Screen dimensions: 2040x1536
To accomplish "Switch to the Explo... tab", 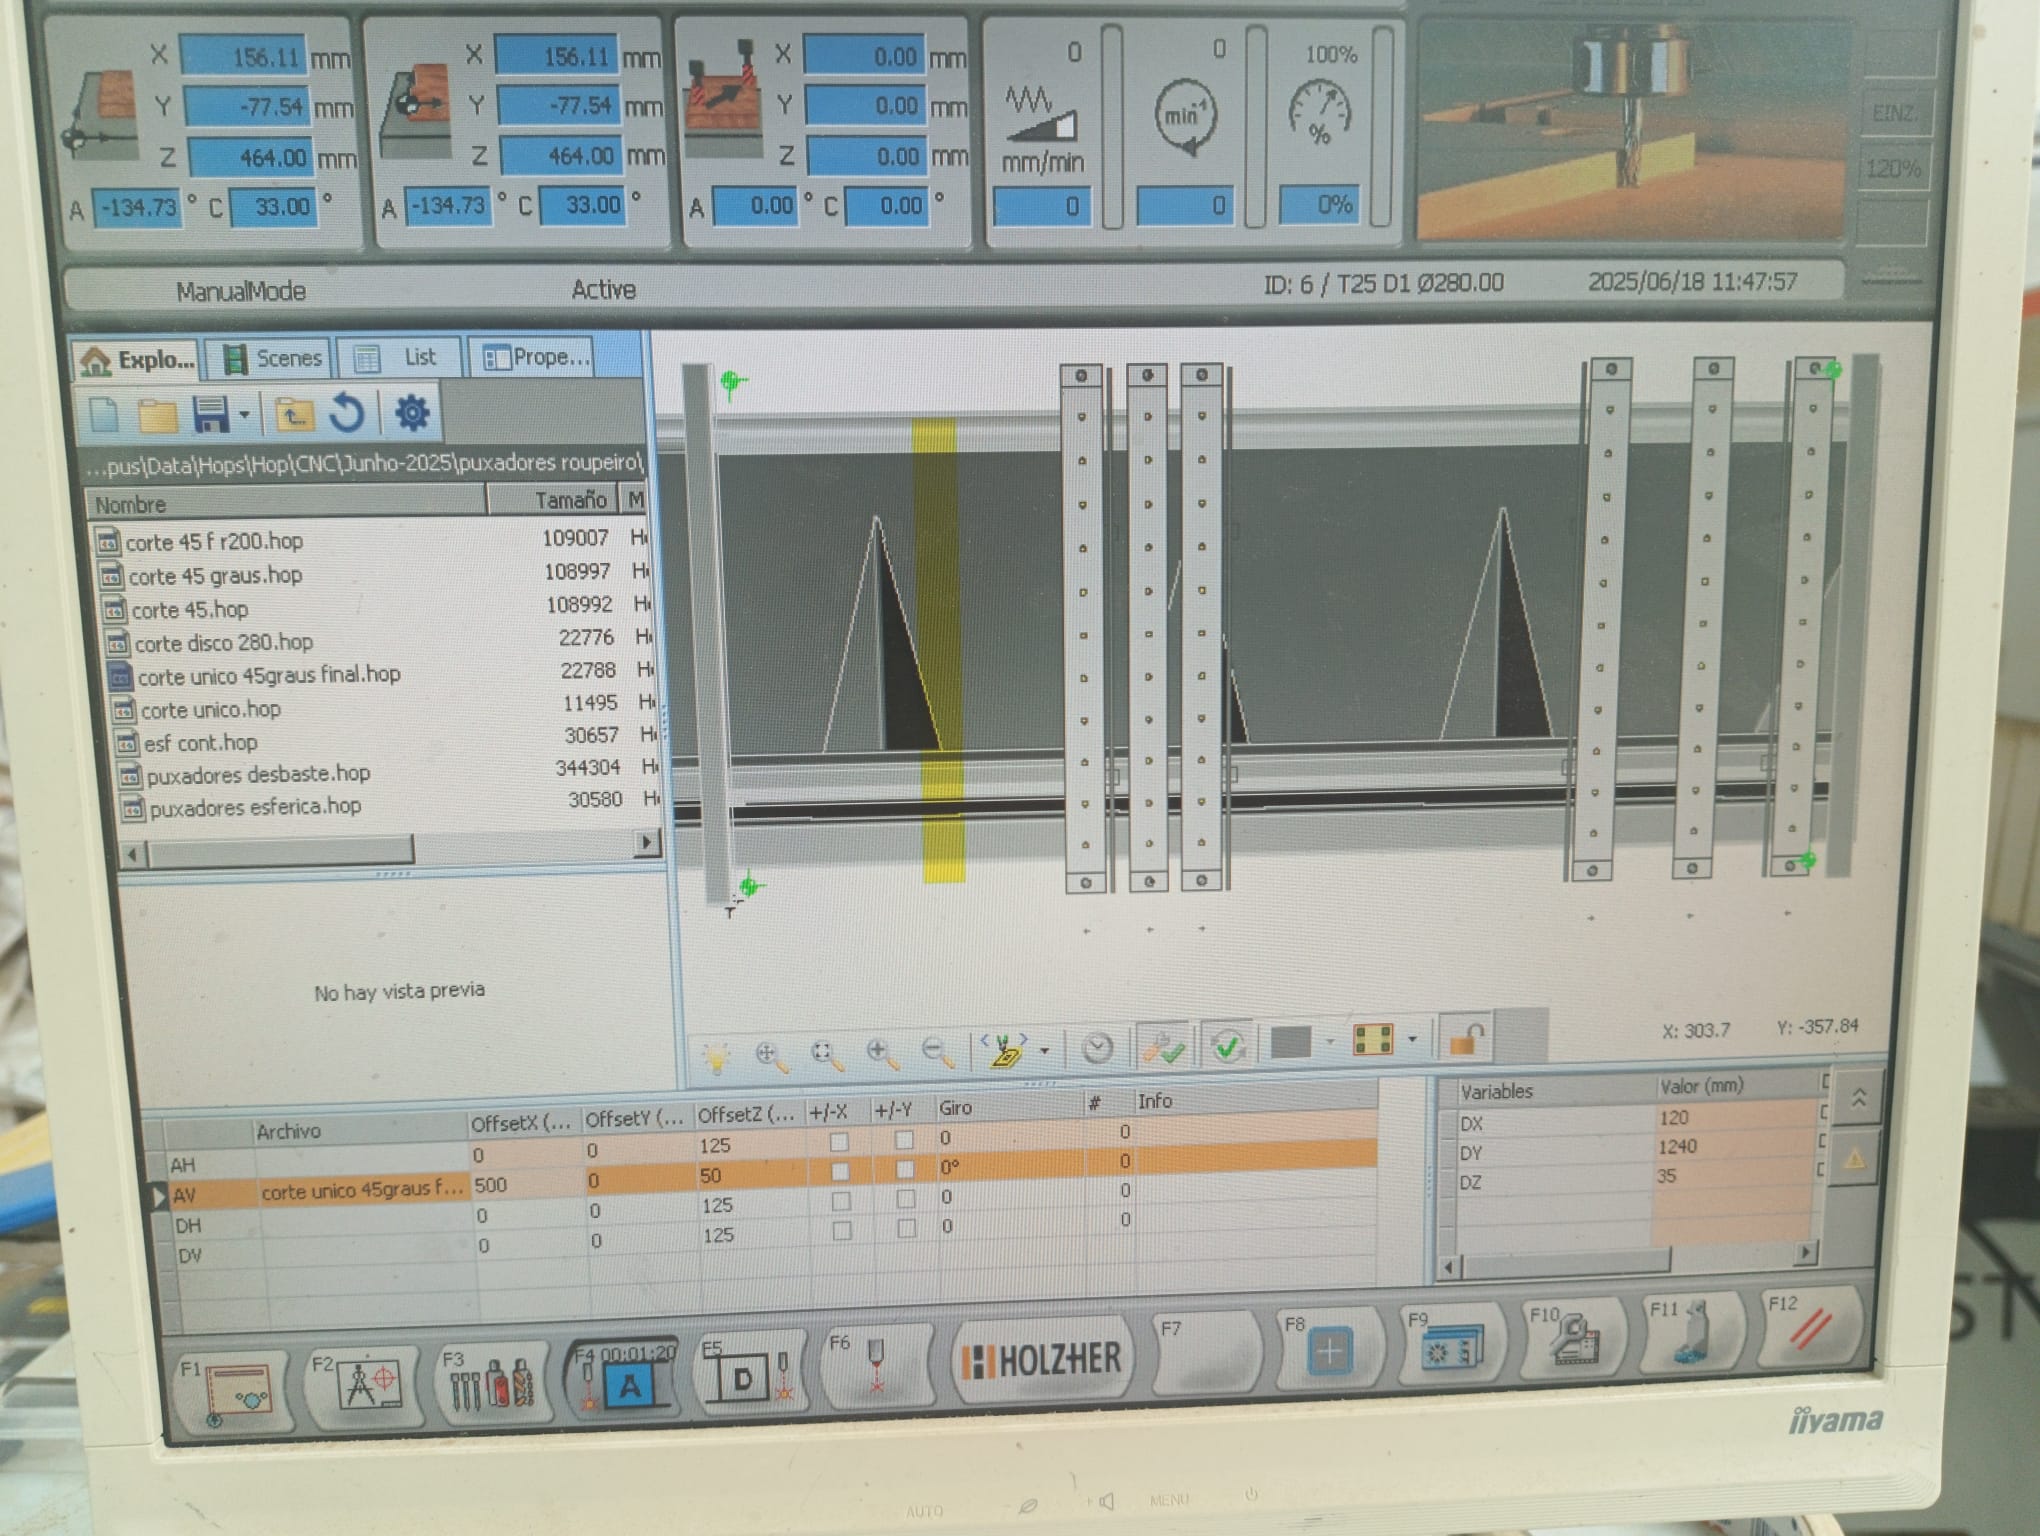I will coord(138,360).
